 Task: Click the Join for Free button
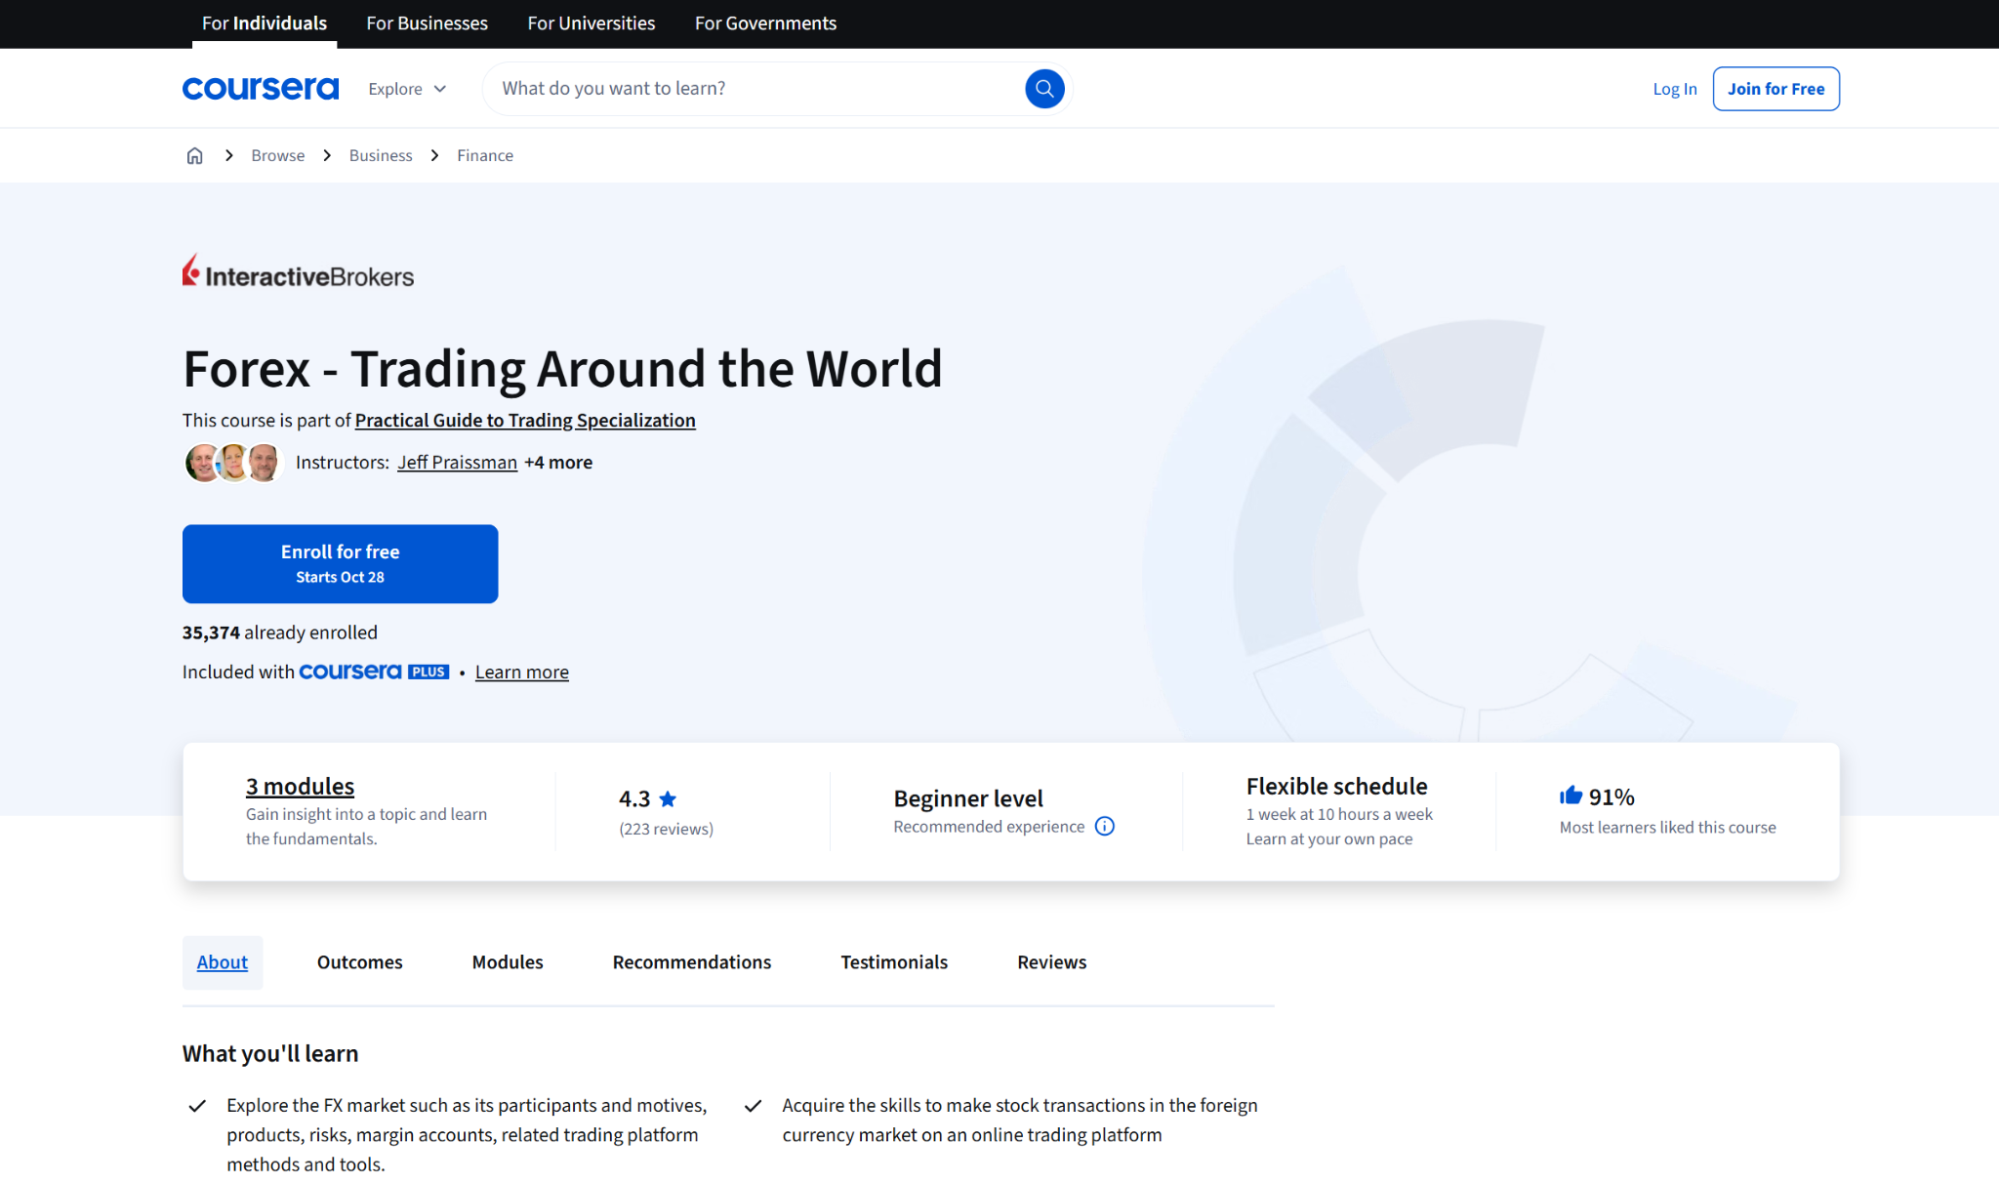point(1775,88)
